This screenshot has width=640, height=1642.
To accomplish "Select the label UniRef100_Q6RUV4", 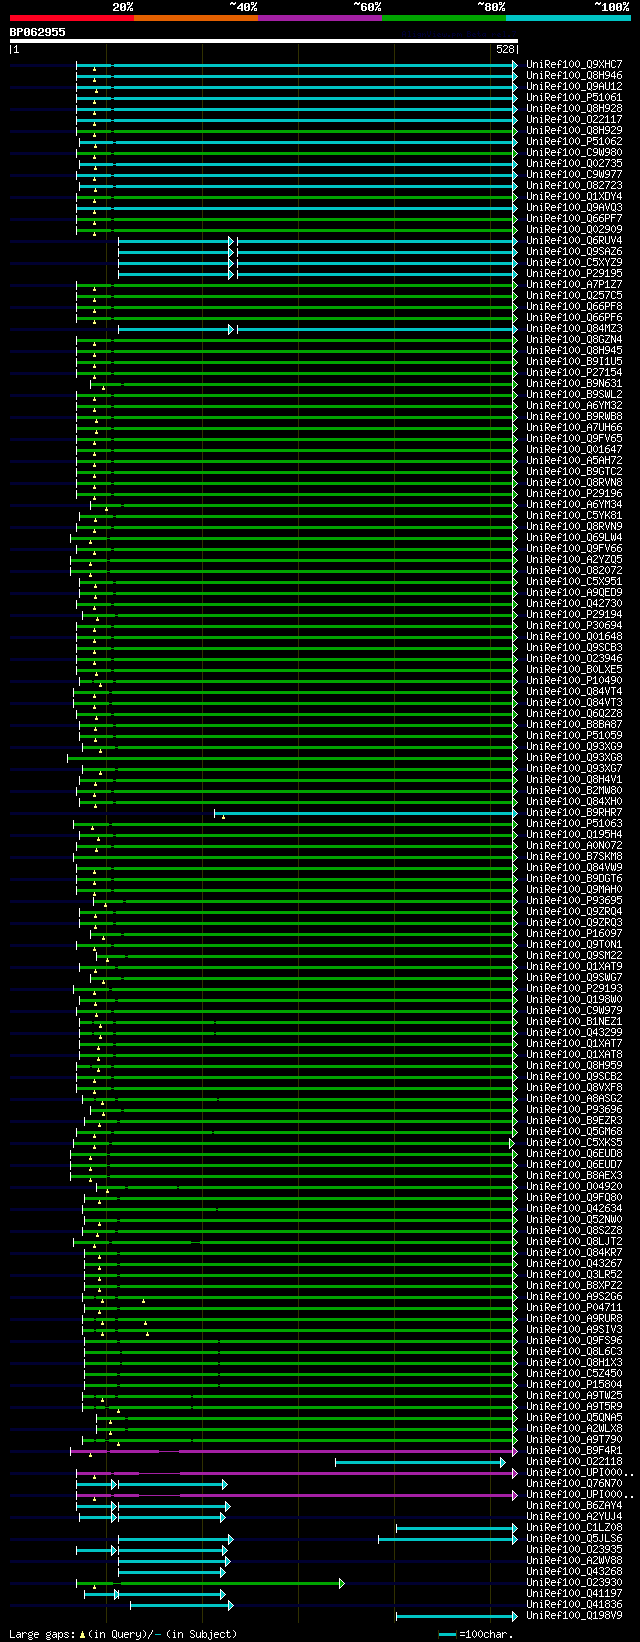I will [574, 240].
